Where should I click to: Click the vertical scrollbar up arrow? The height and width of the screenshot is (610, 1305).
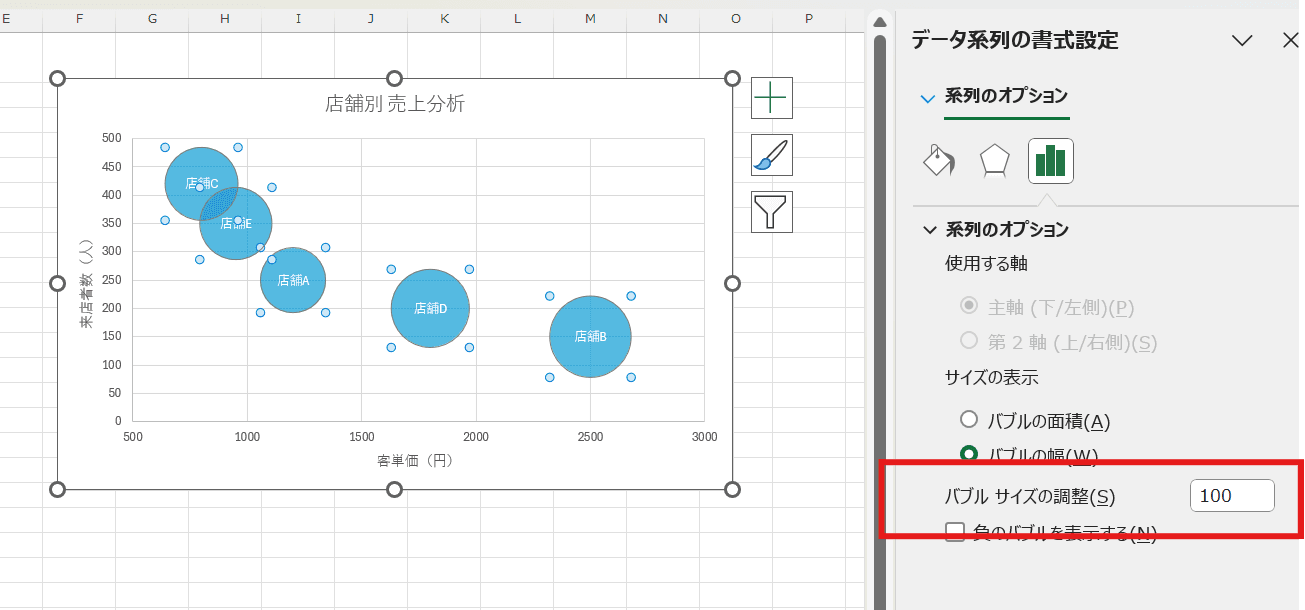(880, 21)
